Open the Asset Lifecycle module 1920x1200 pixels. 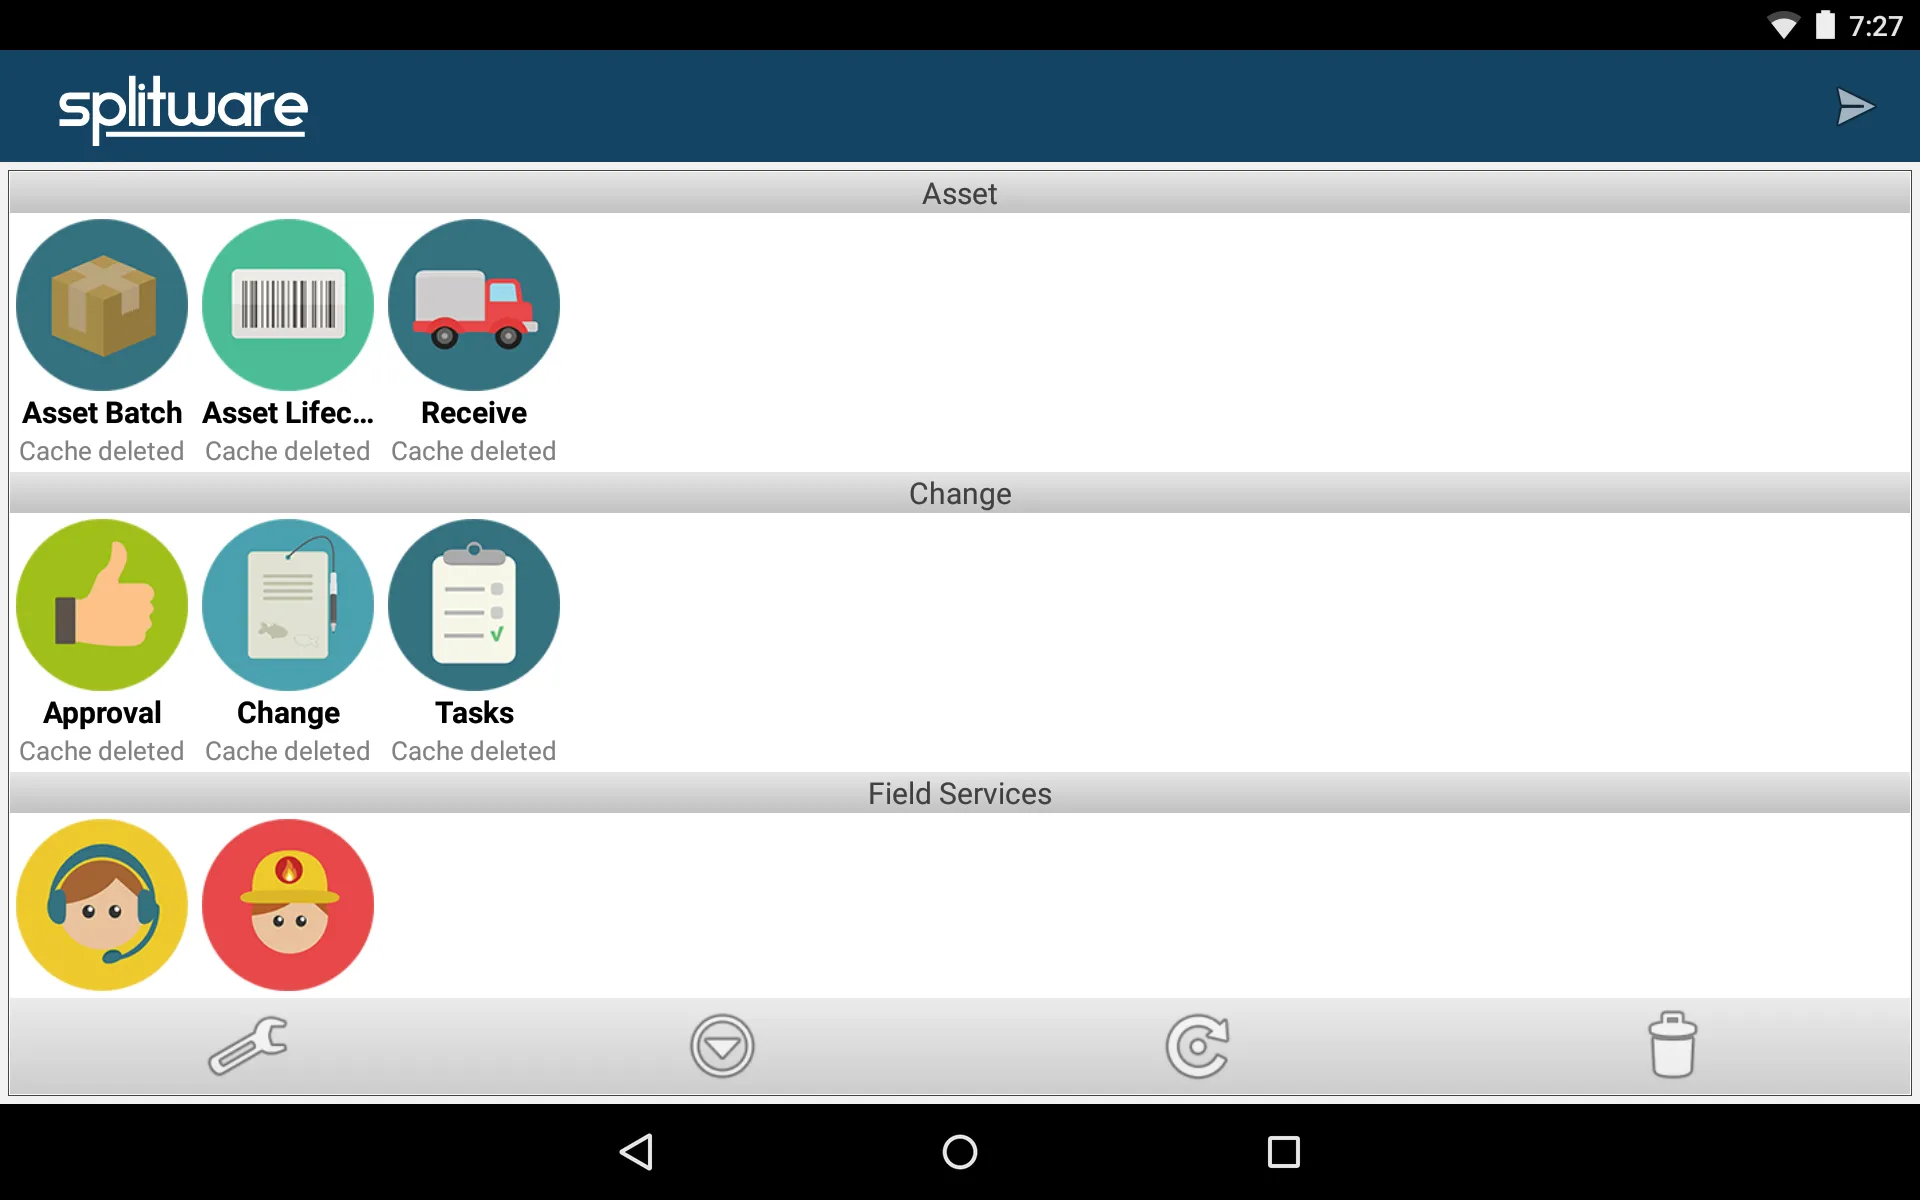point(286,303)
